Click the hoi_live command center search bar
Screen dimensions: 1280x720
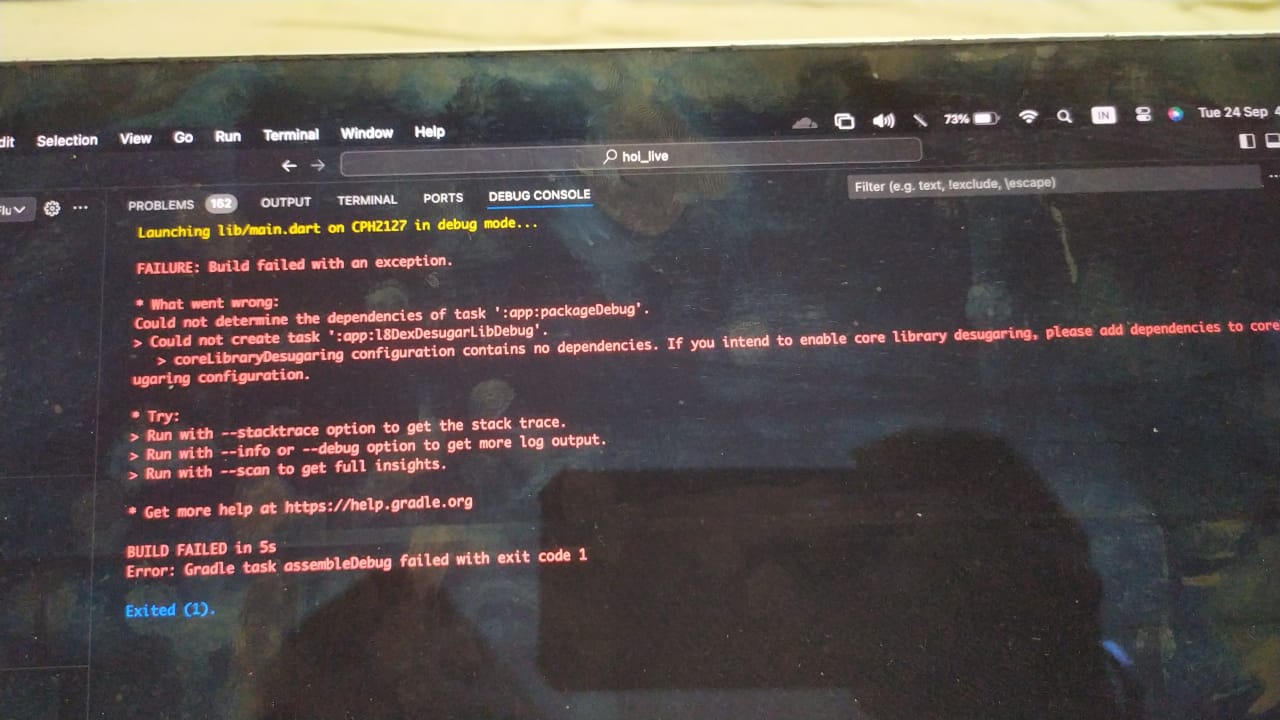click(630, 155)
